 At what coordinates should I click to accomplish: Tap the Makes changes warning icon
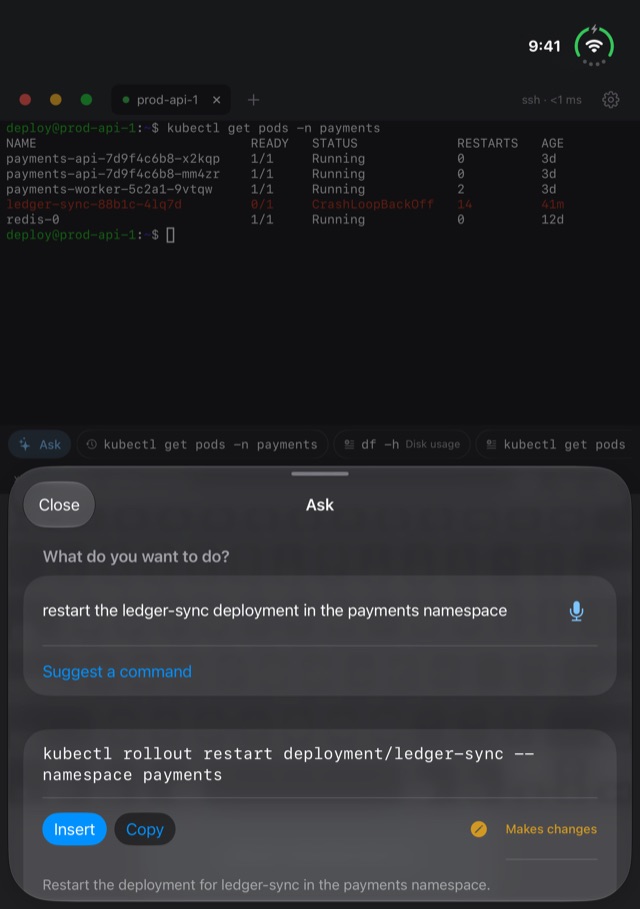coord(479,829)
